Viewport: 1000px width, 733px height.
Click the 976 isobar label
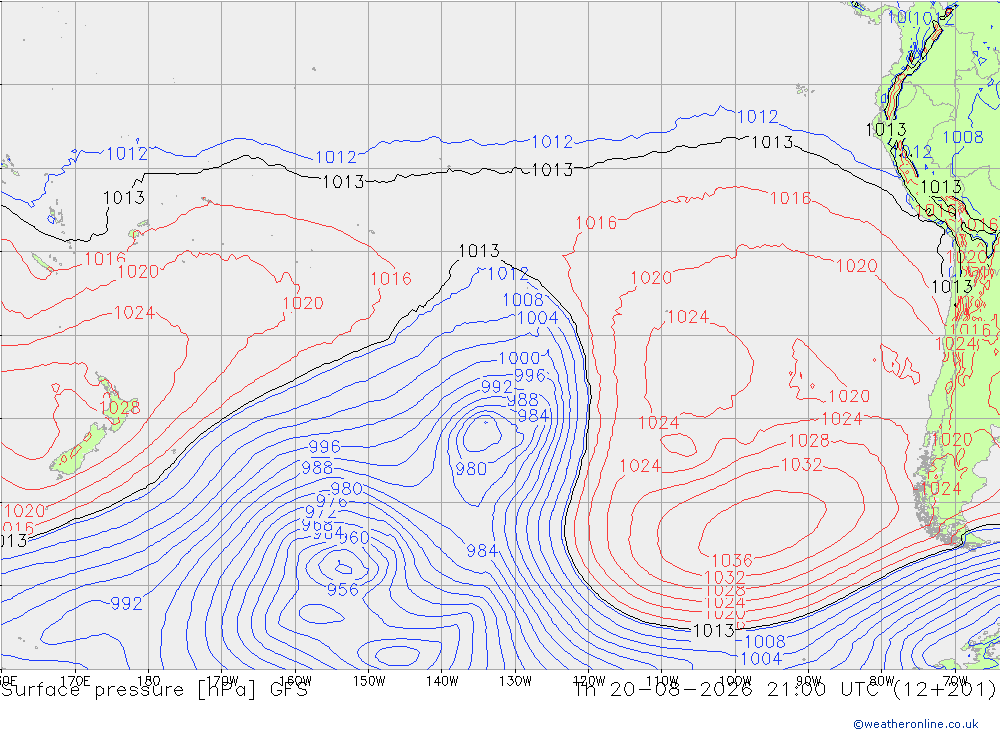coord(332,501)
